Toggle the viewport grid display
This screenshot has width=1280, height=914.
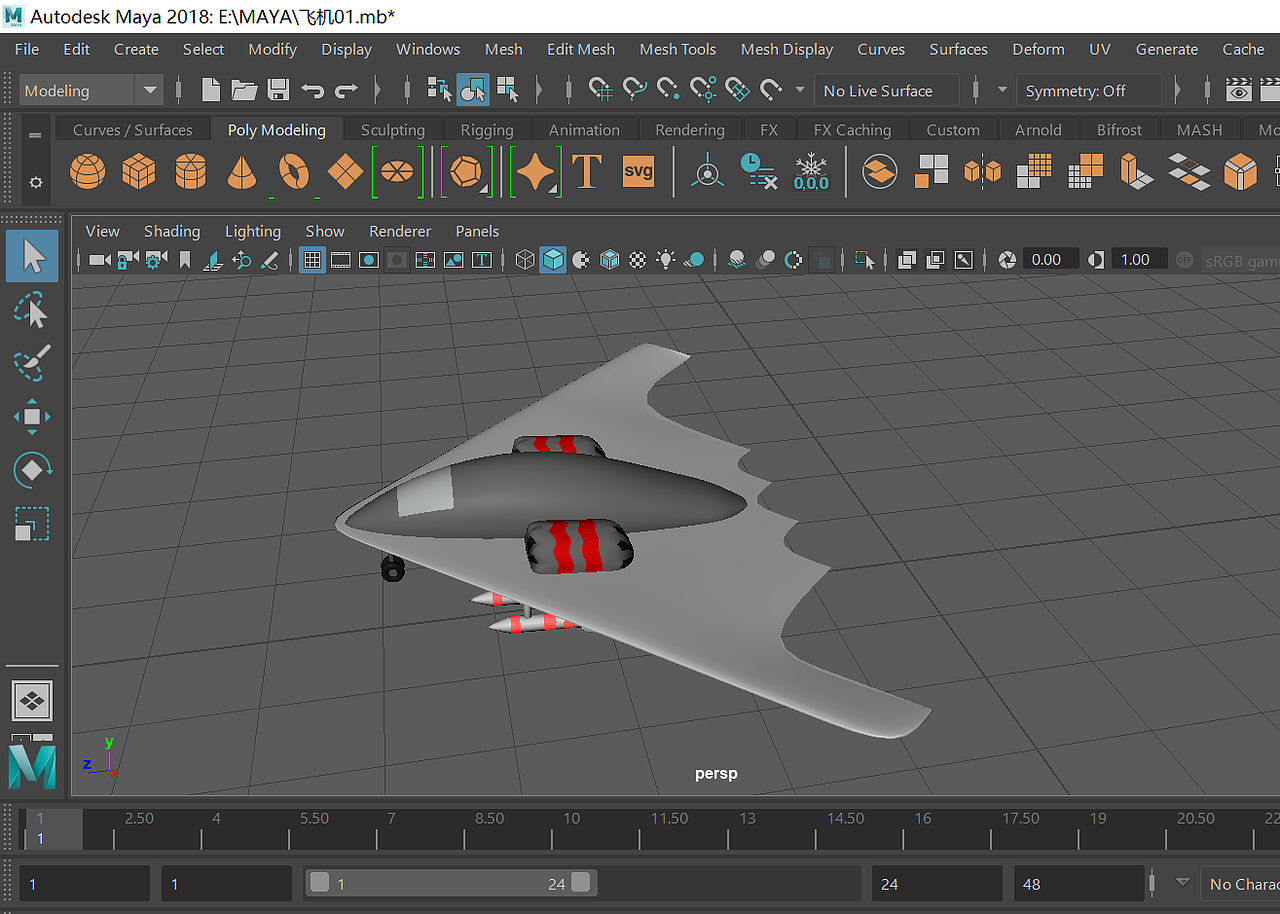point(312,260)
